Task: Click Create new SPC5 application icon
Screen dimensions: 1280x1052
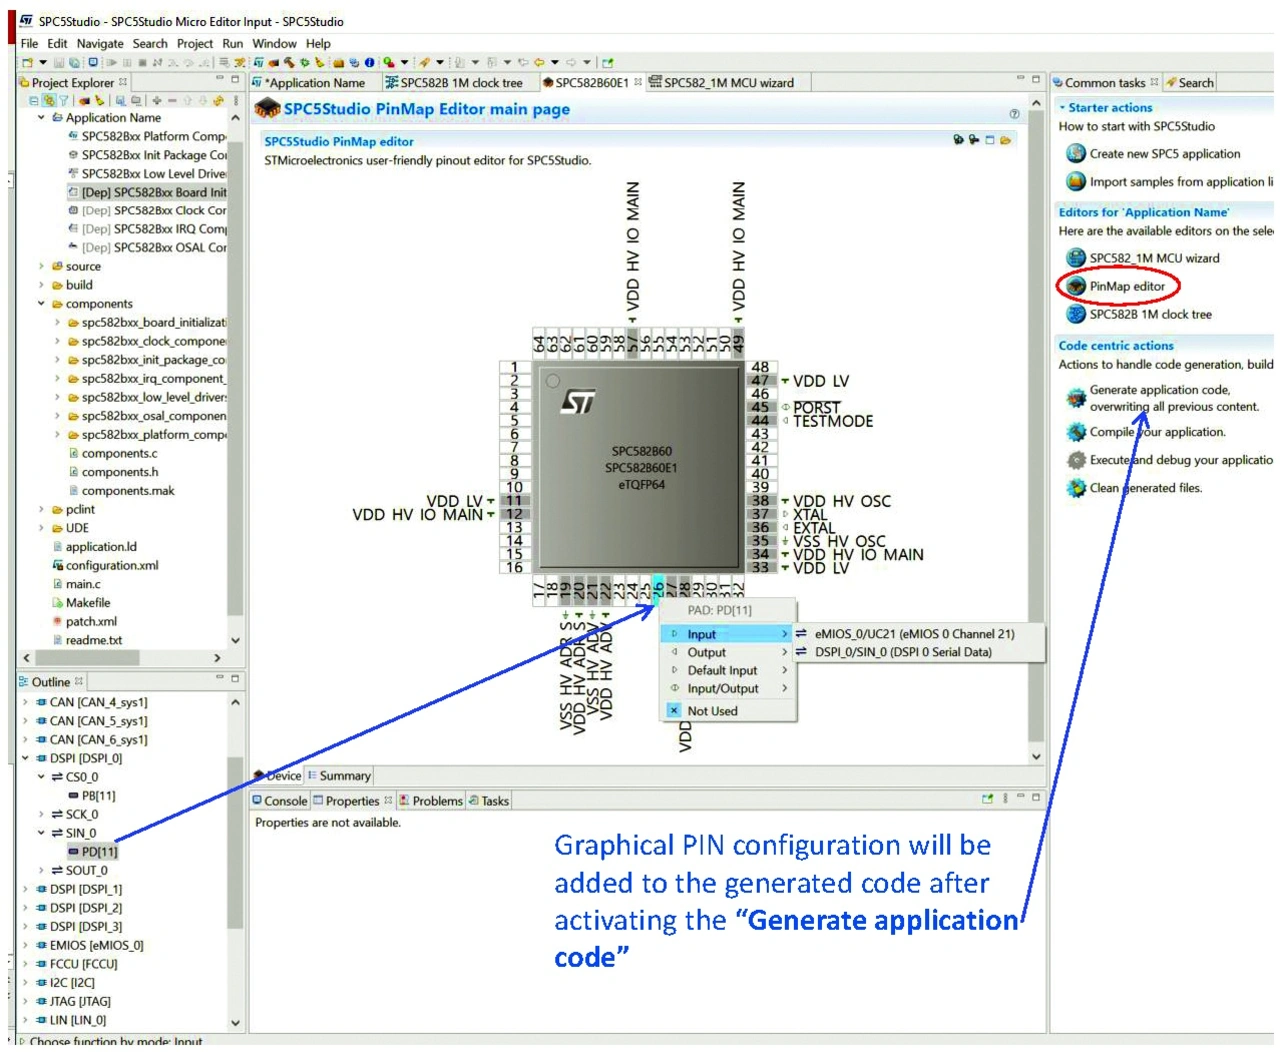Action: click(1076, 154)
